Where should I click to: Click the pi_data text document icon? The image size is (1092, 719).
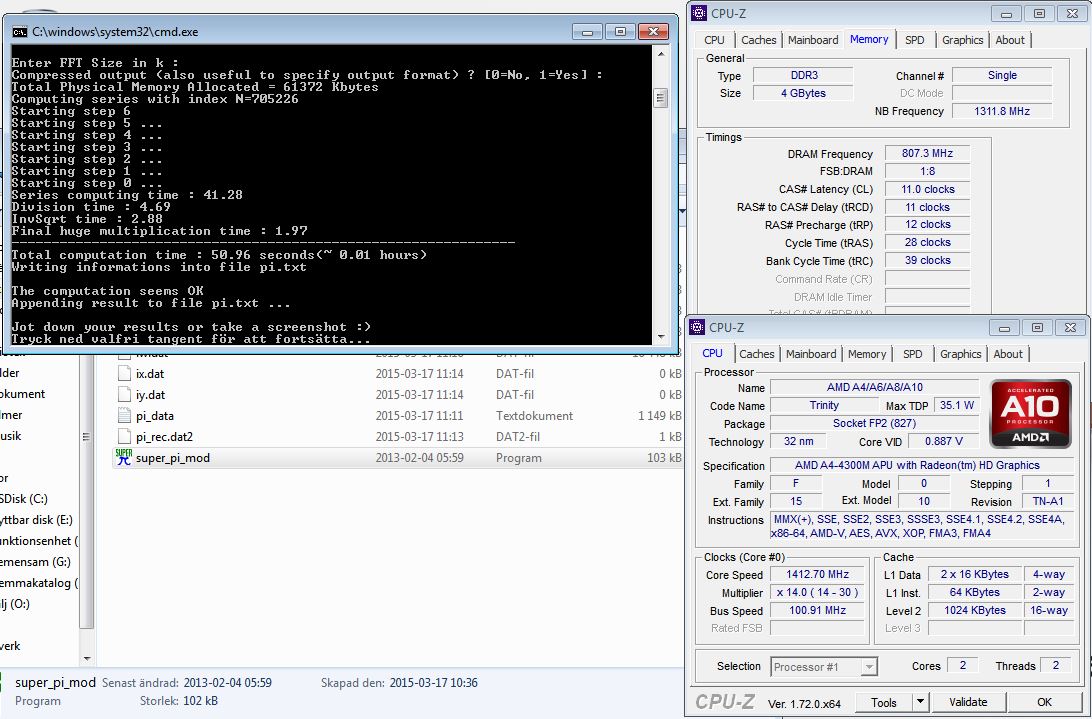pyautogui.click(x=124, y=416)
